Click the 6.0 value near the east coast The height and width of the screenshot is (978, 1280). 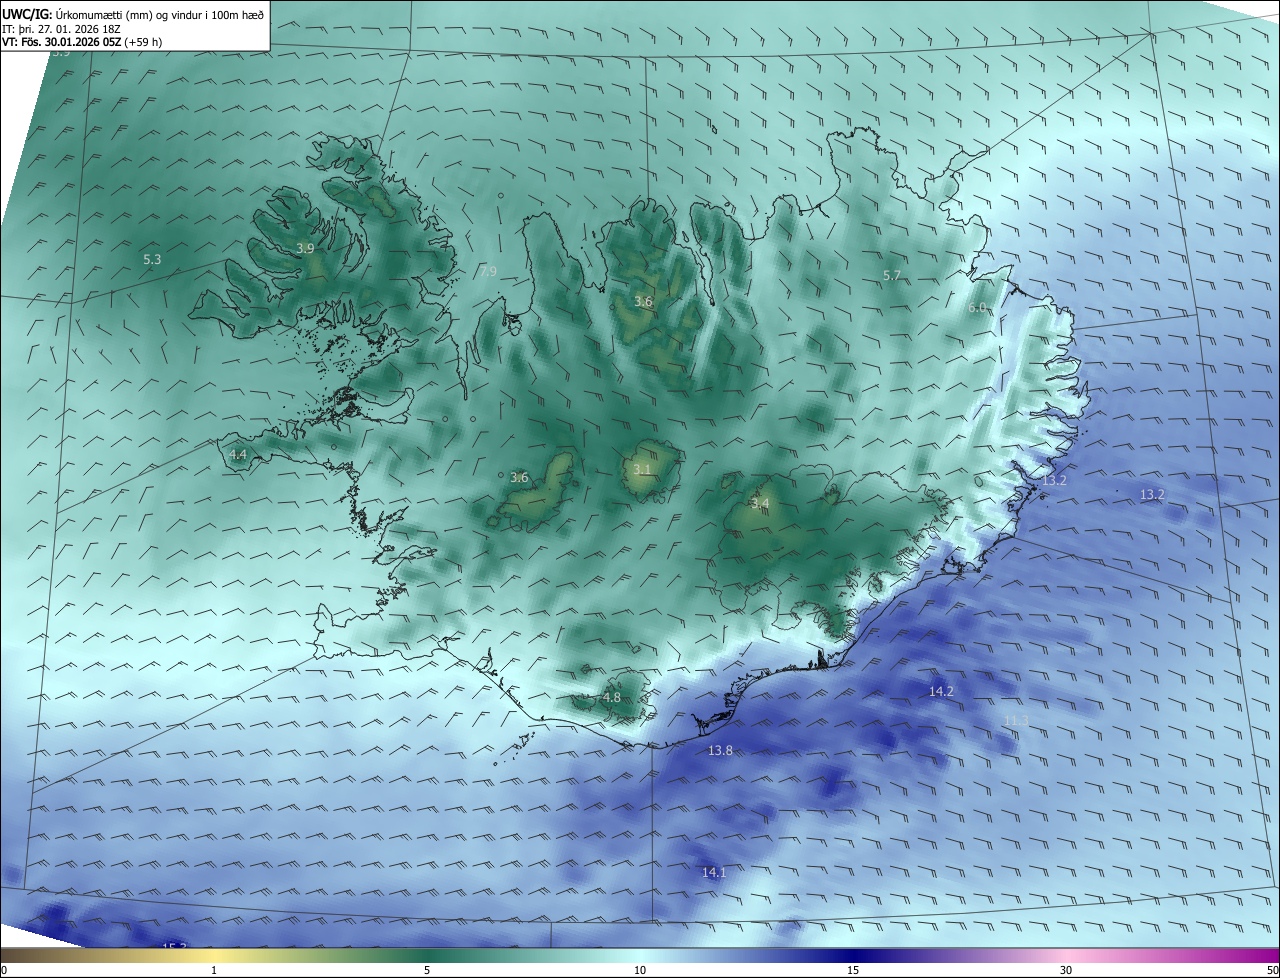(x=977, y=307)
